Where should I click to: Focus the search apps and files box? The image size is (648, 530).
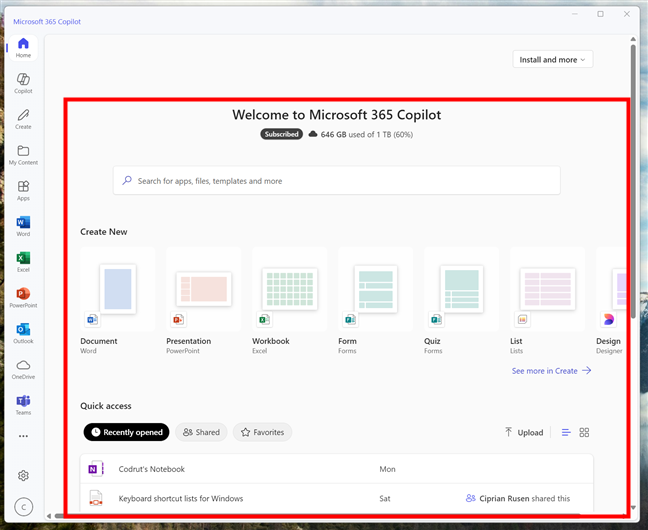click(x=337, y=181)
